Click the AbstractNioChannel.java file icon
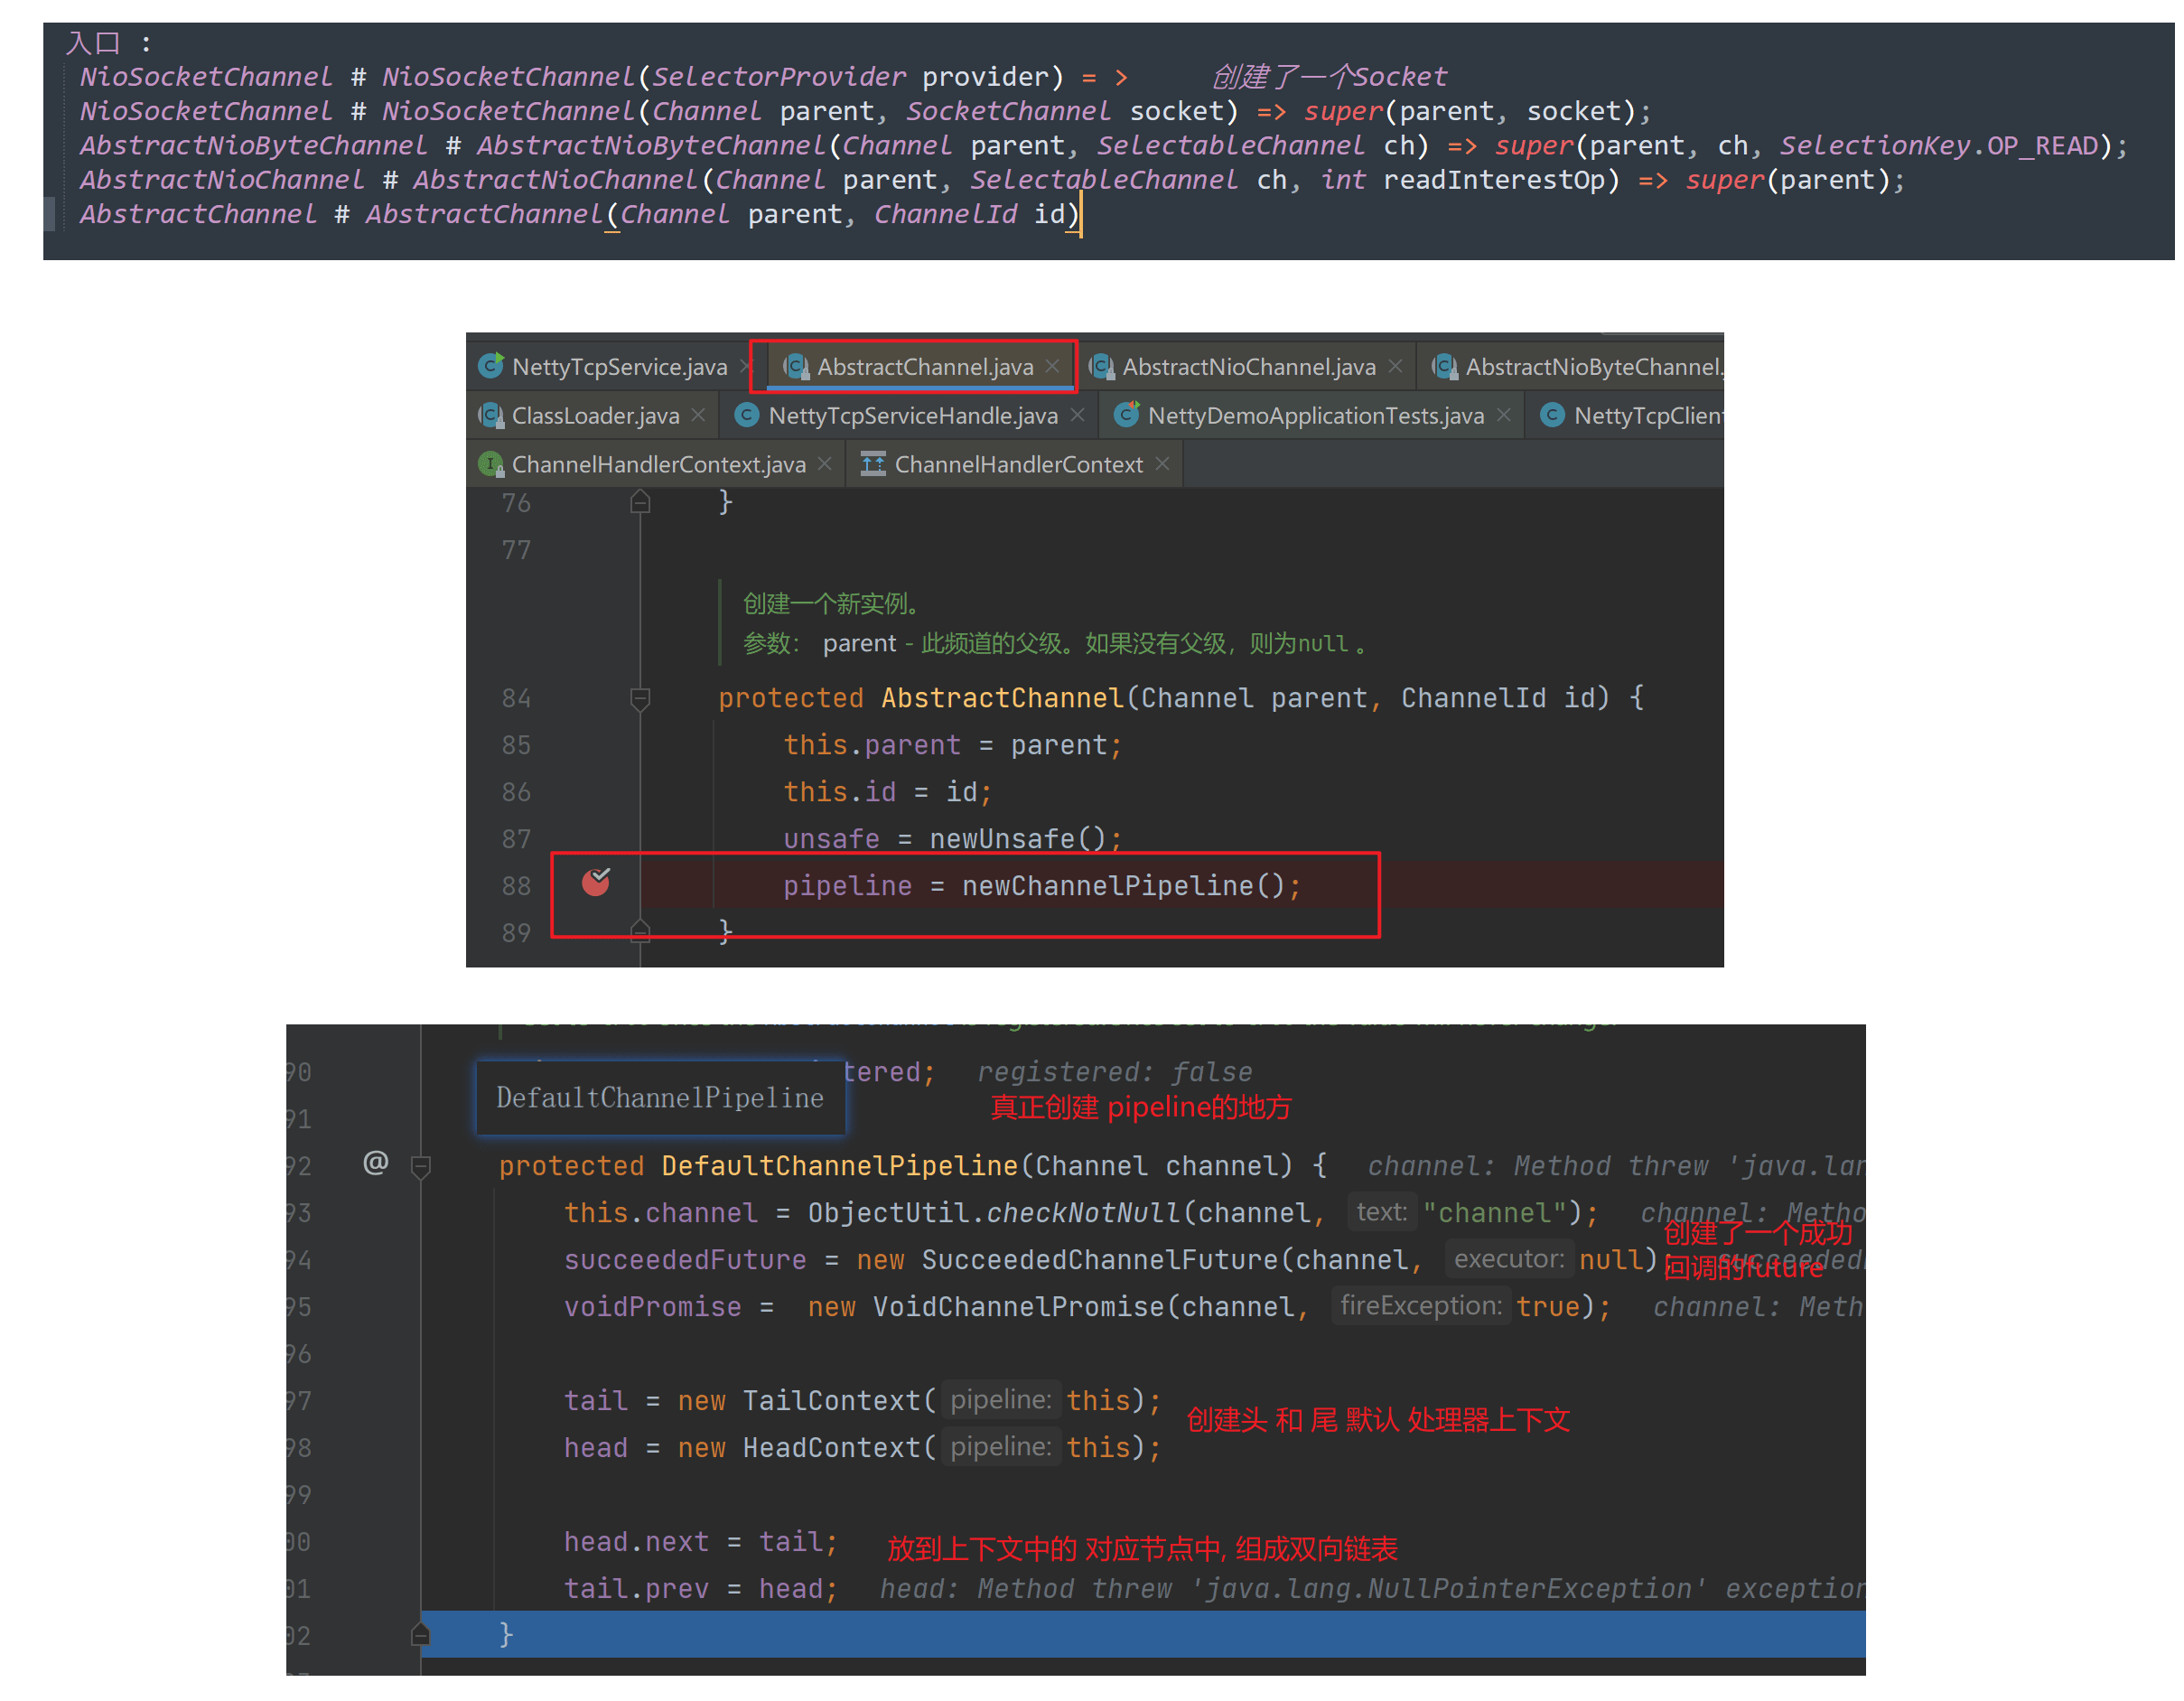 pos(1101,367)
